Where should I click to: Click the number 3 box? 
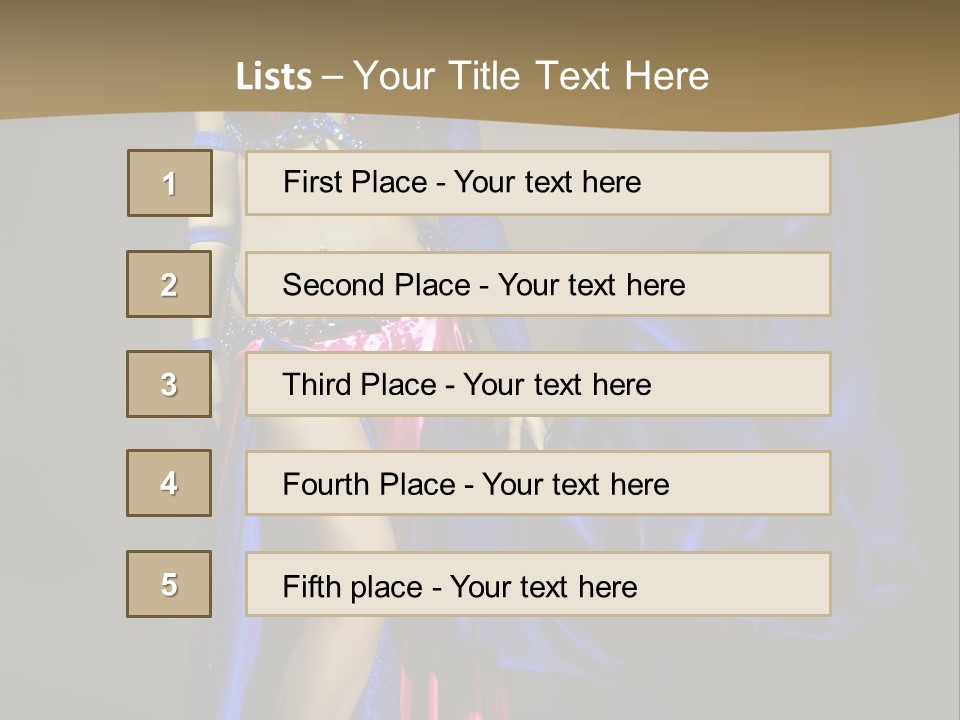[169, 384]
